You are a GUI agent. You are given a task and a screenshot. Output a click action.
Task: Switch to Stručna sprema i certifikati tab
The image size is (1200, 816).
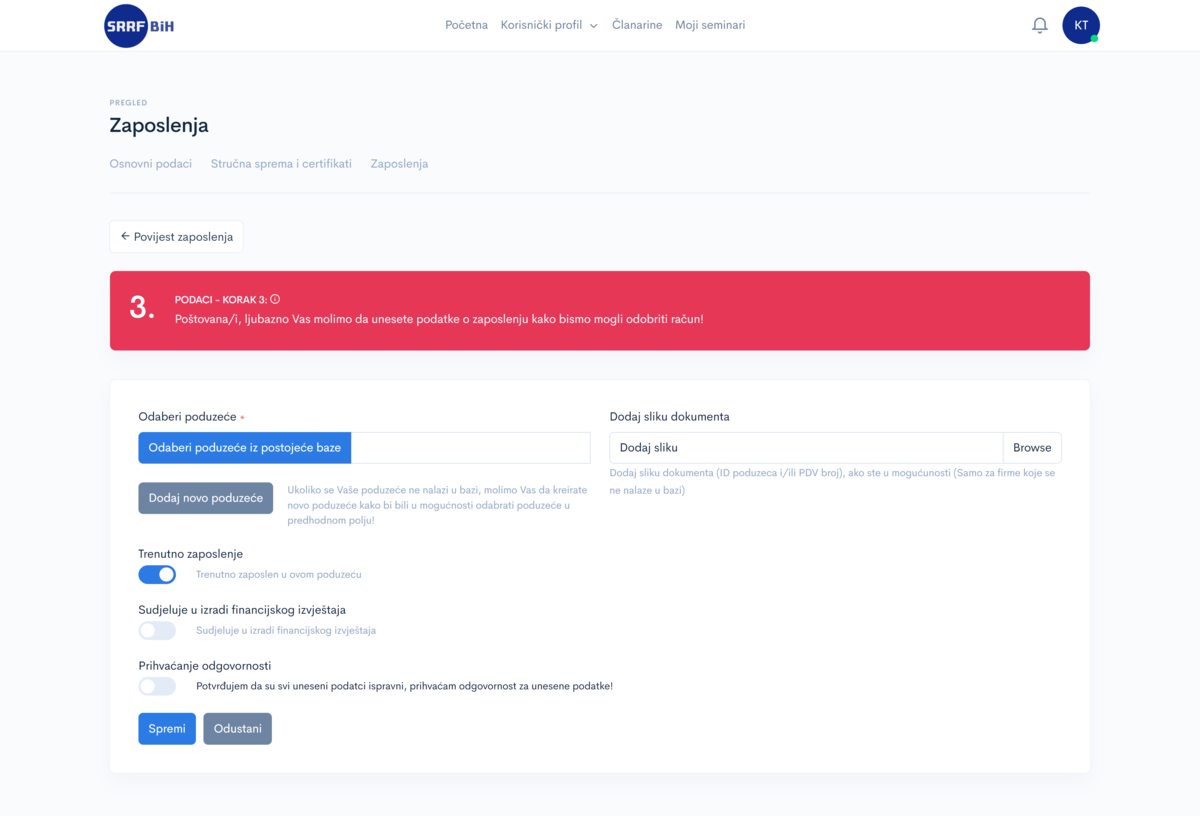pos(281,163)
